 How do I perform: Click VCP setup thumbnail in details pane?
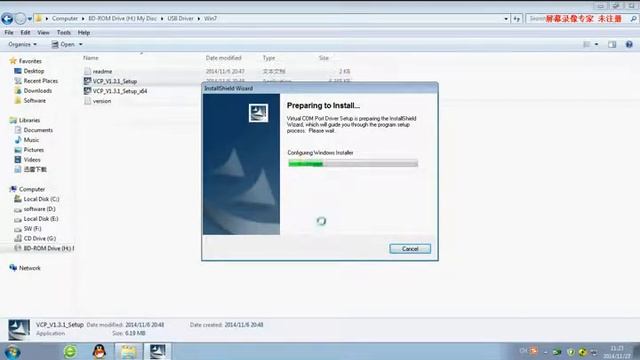pos(19,329)
